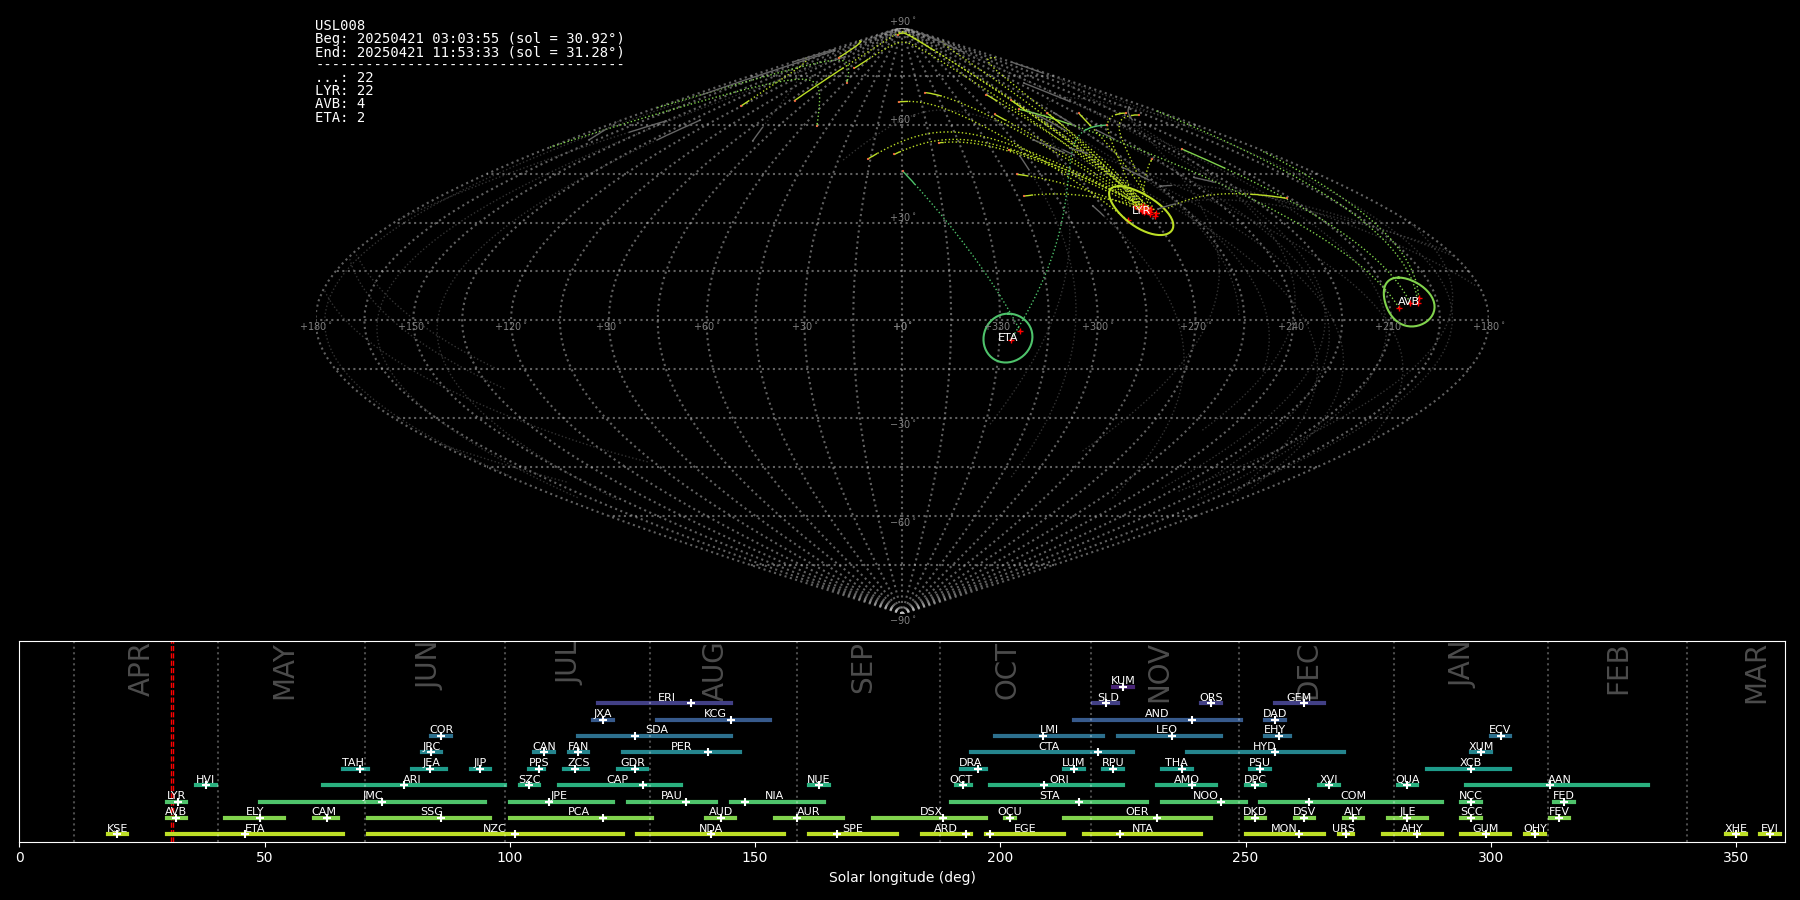The image size is (1800, 900).
Task: Click the AVB radiant circle on sky map
Action: 1409,302
